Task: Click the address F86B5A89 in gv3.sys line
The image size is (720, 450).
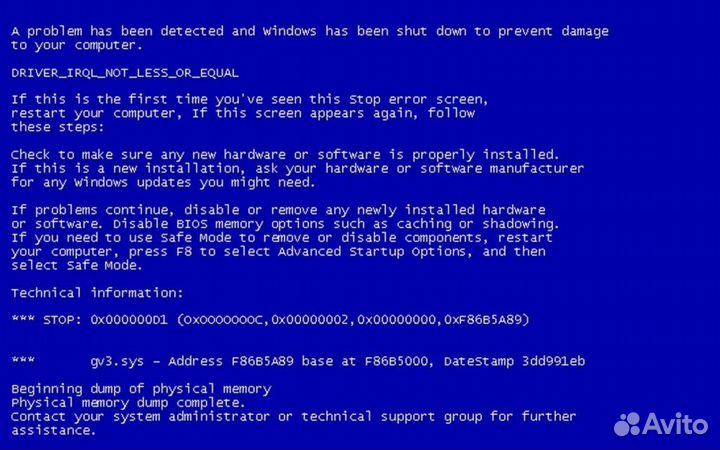Action: [x=262, y=361]
